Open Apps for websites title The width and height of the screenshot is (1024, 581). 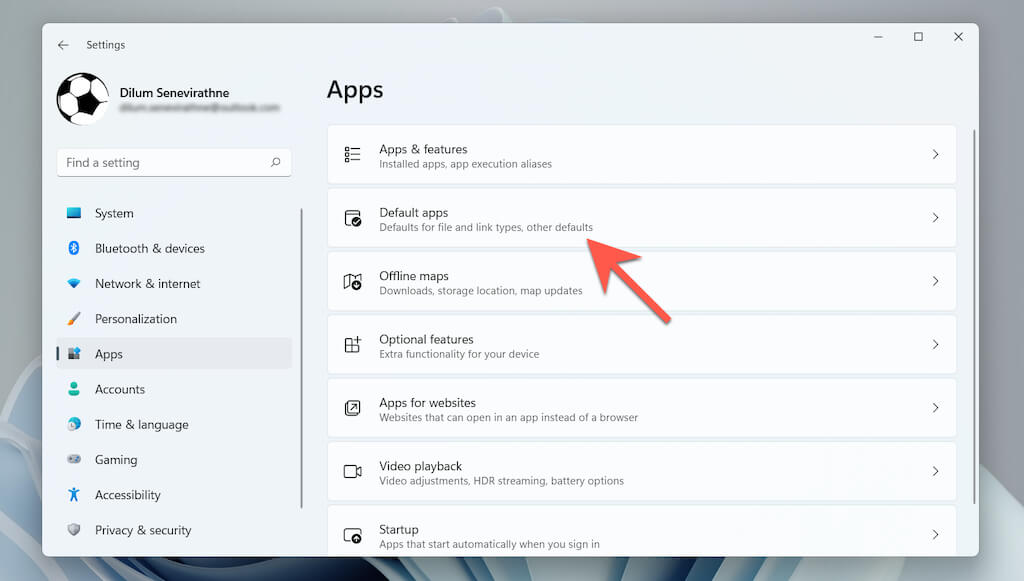(x=427, y=403)
